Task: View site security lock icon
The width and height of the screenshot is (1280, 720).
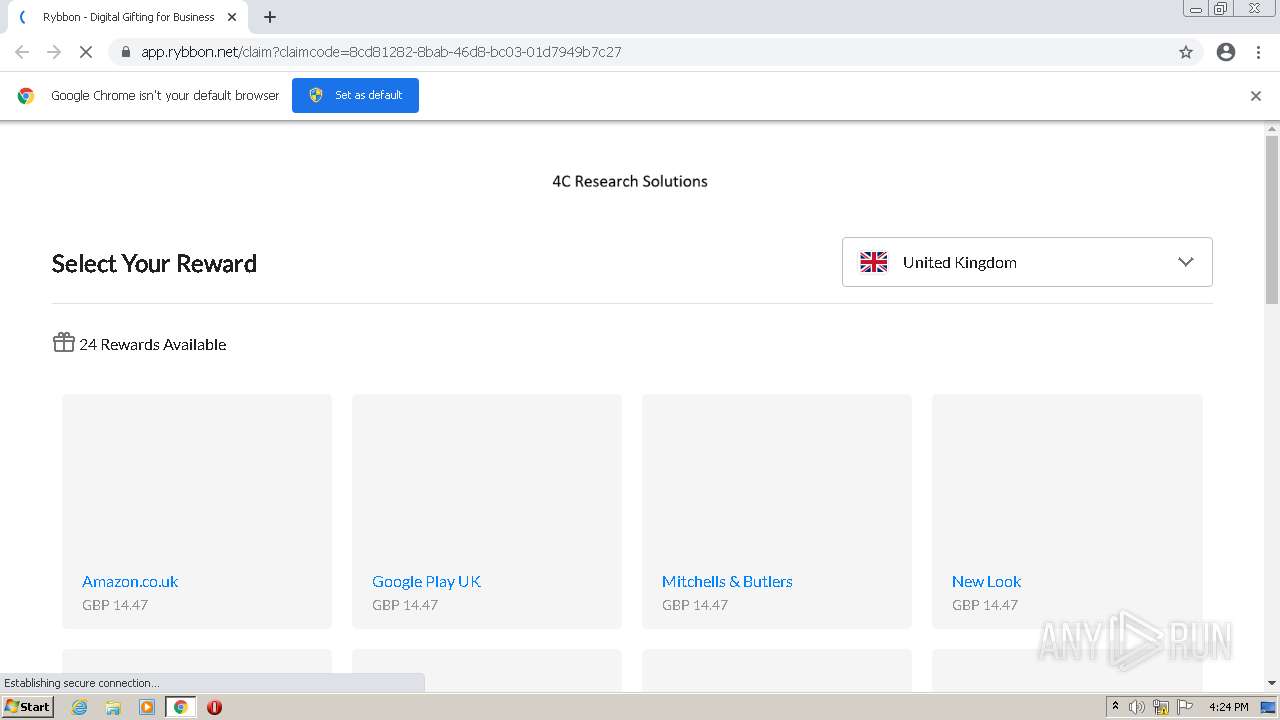Action: 125,52
